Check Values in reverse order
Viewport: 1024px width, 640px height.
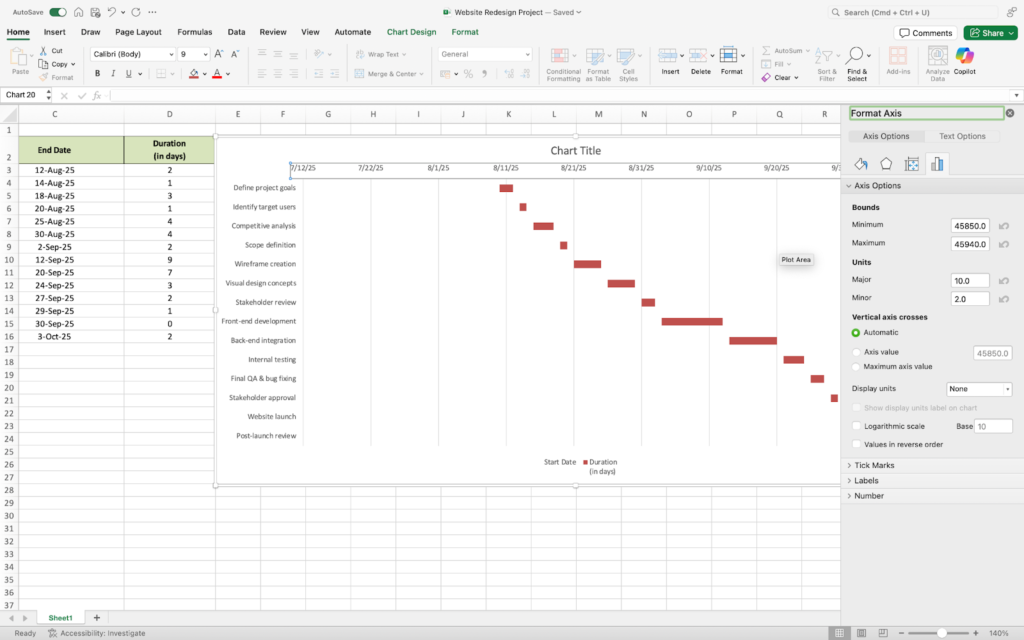[x=856, y=444]
